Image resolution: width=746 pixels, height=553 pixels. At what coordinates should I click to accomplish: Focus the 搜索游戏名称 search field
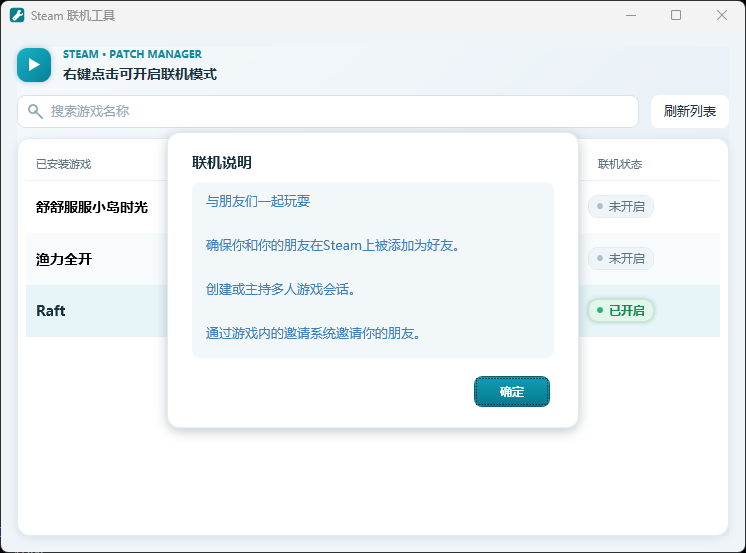[x=328, y=111]
